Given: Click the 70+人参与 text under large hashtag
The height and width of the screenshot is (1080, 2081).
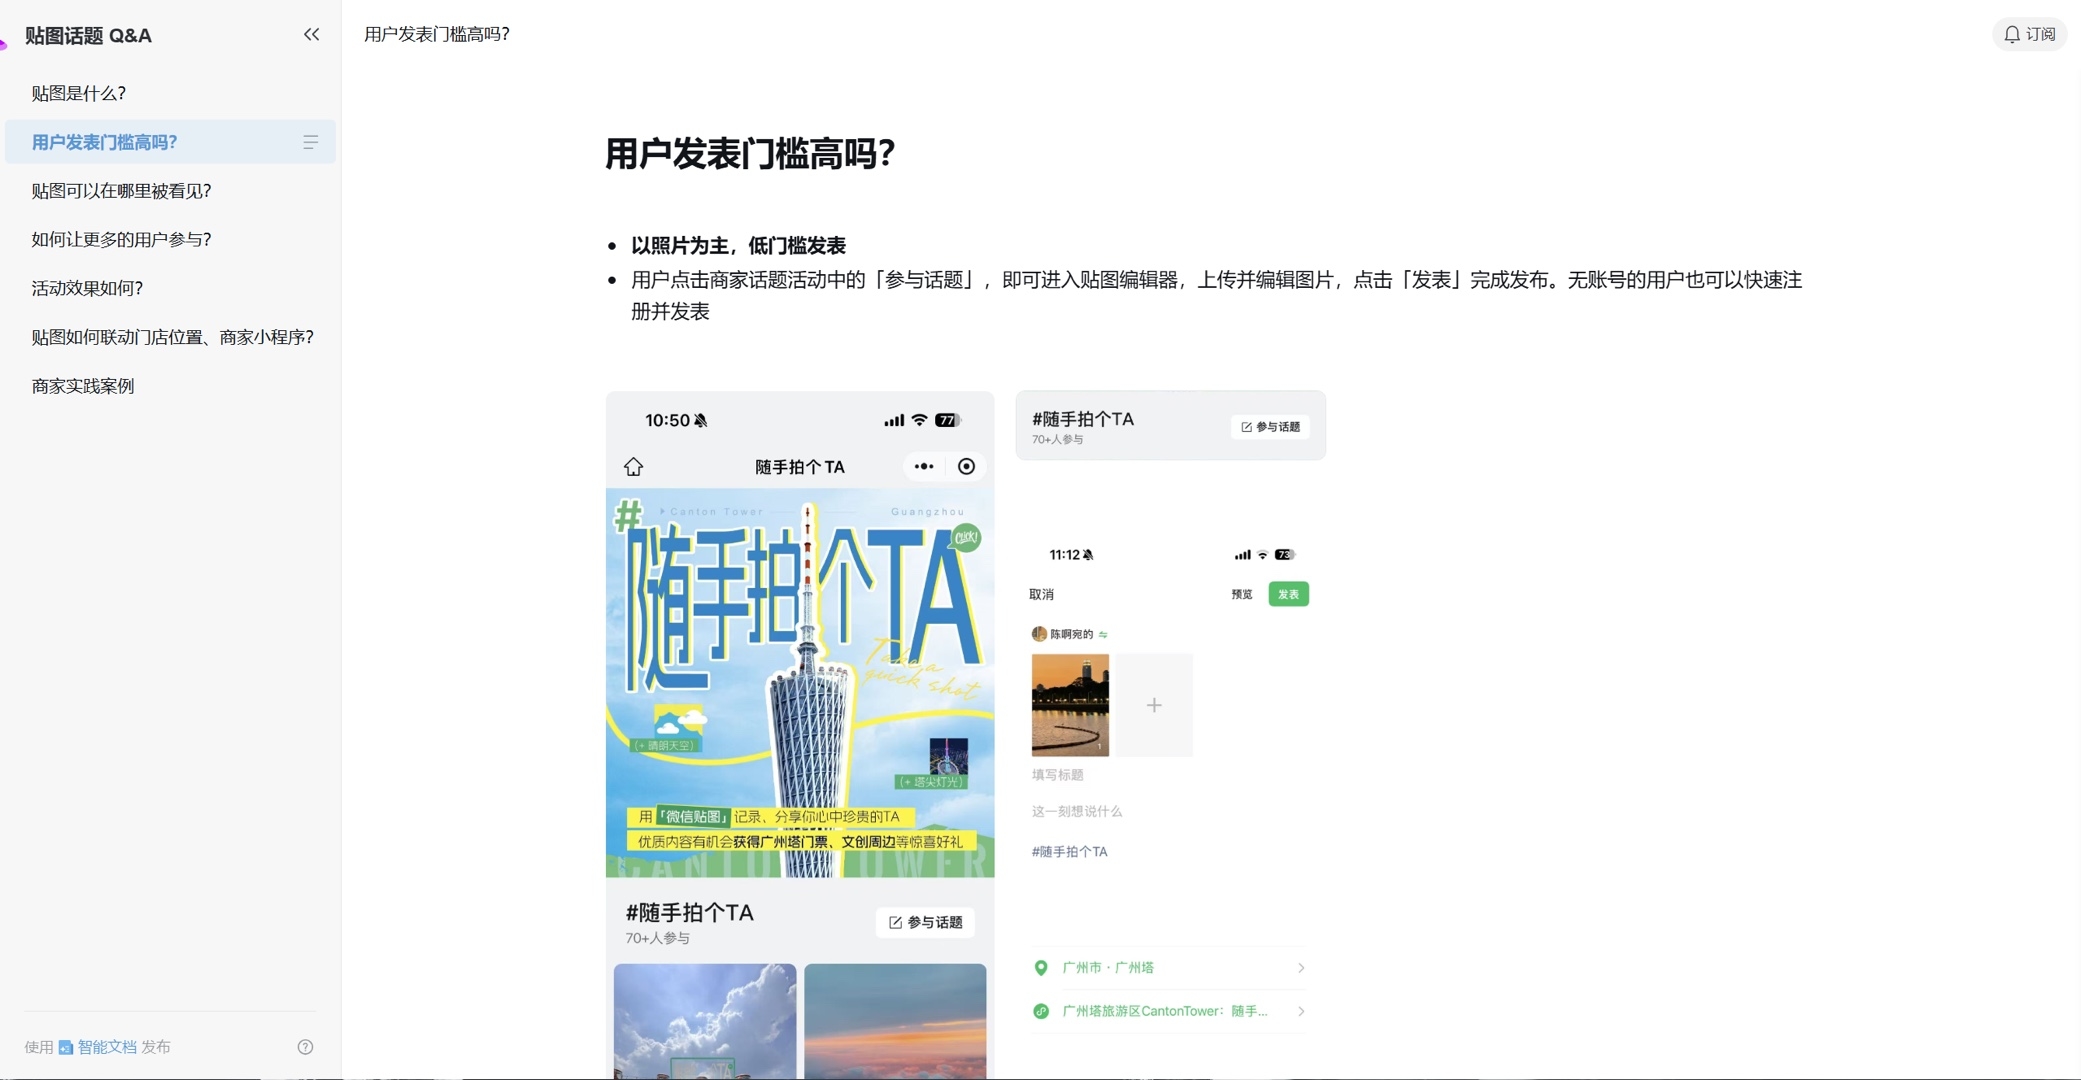Looking at the screenshot, I should pos(657,938).
